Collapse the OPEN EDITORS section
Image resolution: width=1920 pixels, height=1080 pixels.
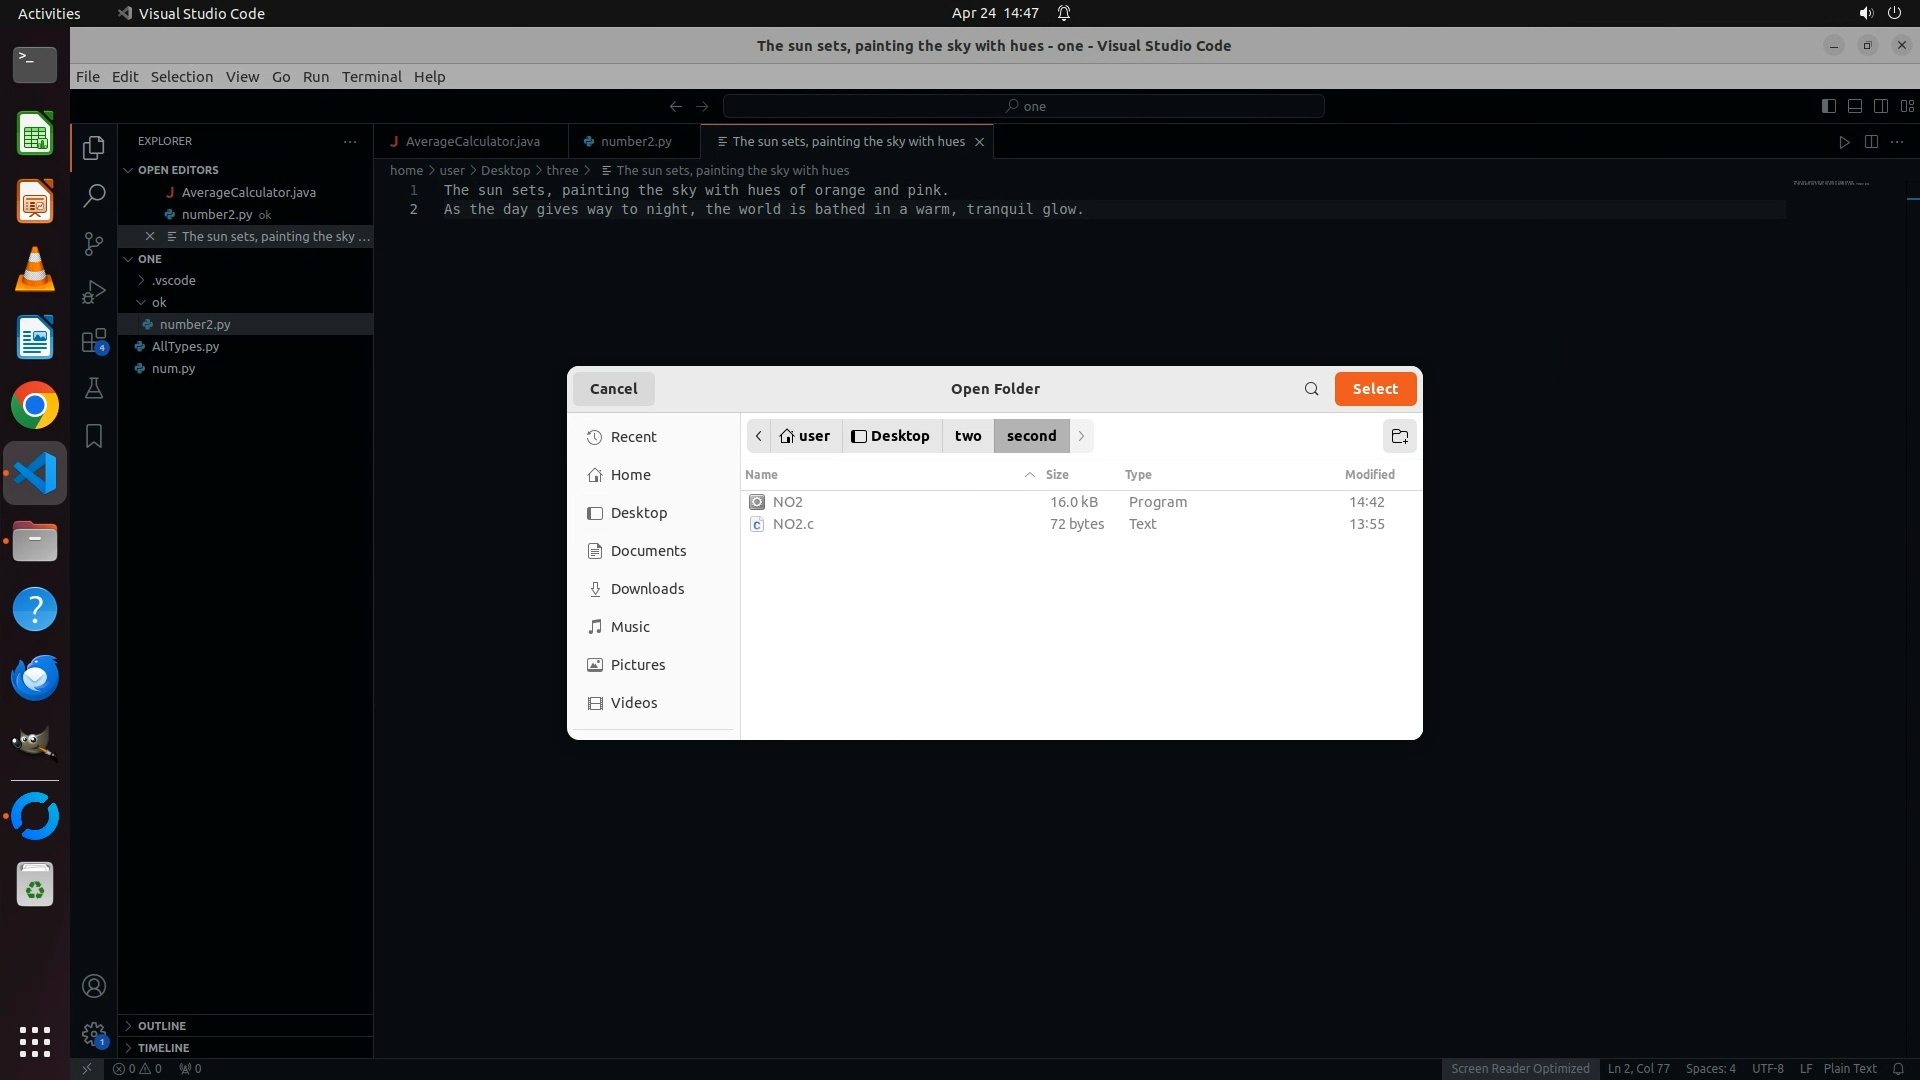coord(178,170)
